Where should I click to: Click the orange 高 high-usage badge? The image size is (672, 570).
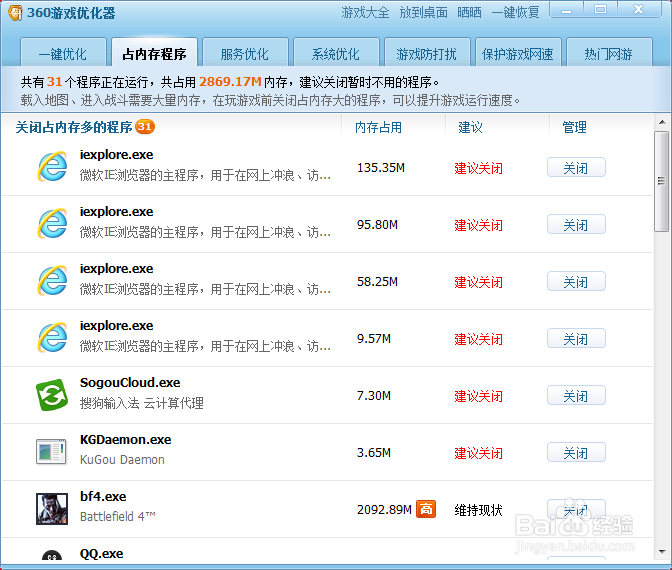click(x=426, y=509)
